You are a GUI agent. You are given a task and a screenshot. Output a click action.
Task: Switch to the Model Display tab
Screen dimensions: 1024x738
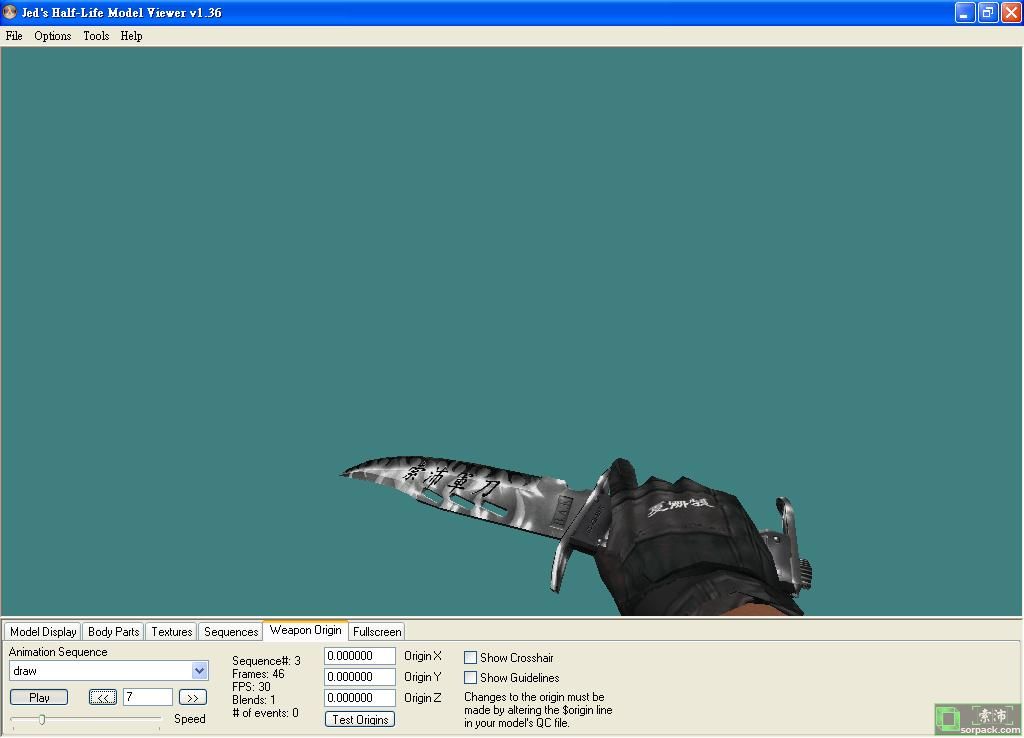tap(43, 632)
